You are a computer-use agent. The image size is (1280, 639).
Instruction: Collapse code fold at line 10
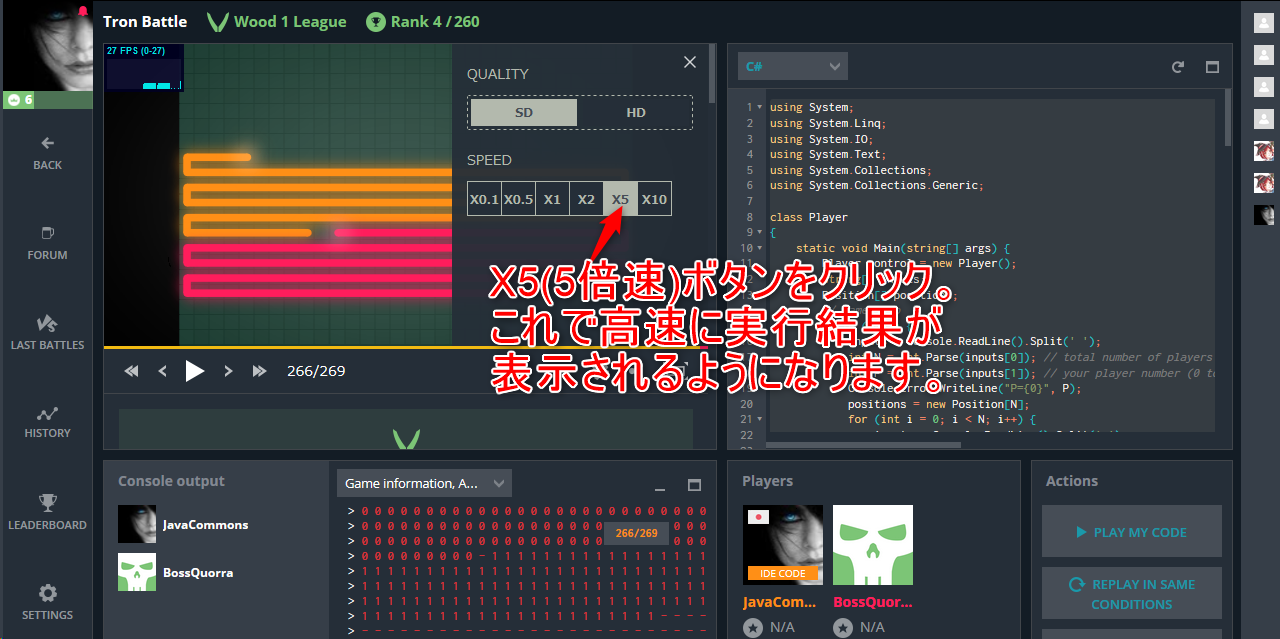click(x=760, y=248)
